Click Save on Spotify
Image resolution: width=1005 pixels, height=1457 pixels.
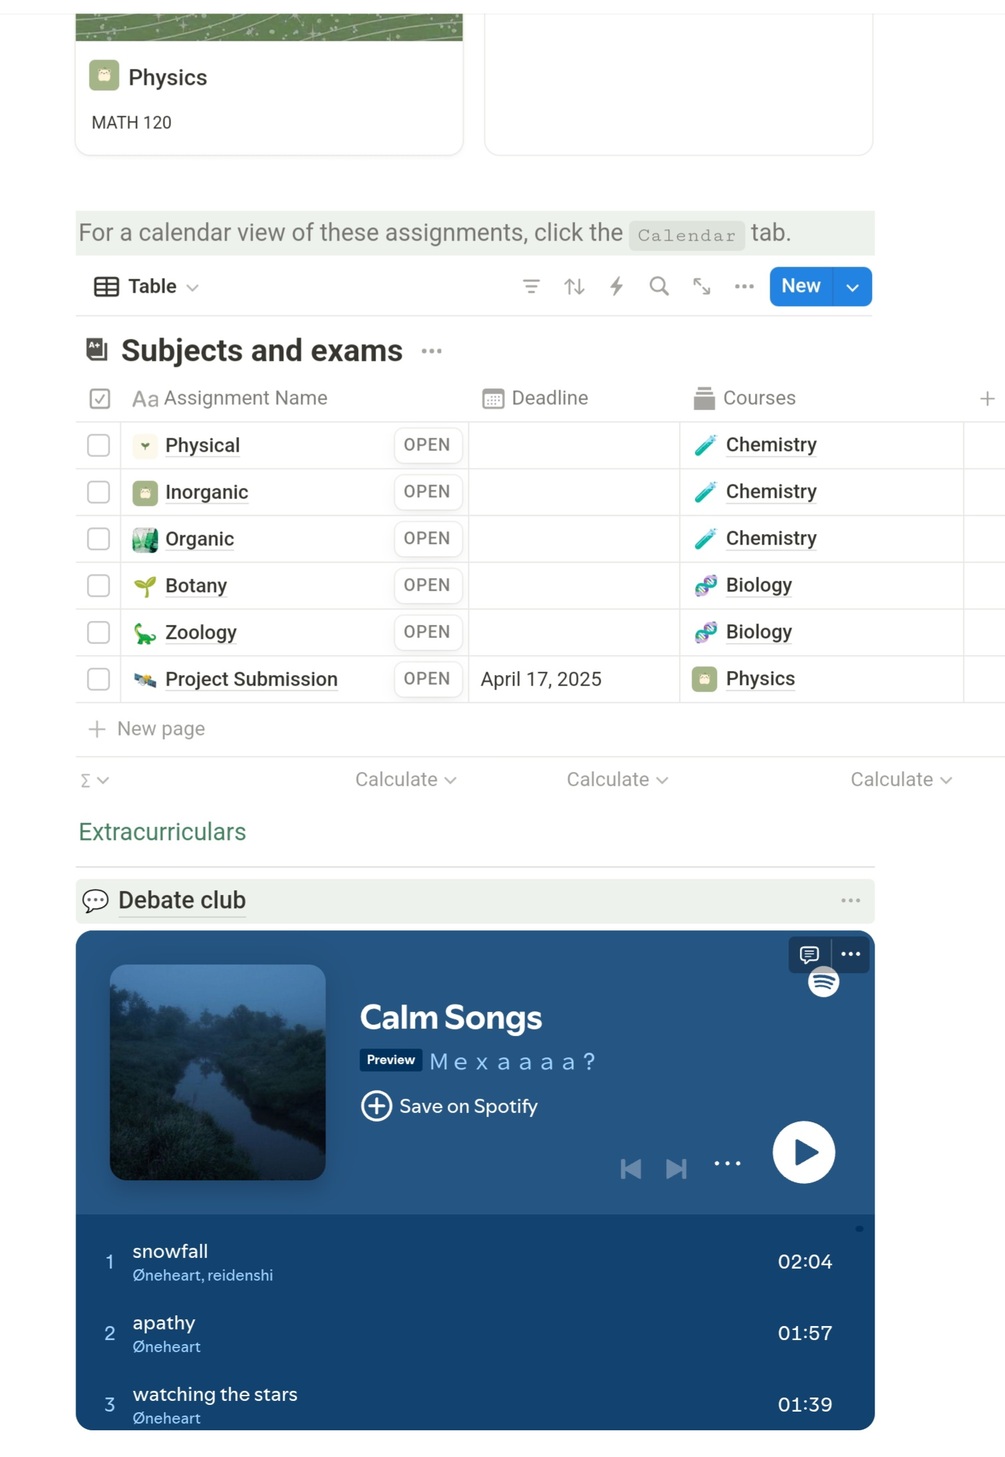pyautogui.click(x=449, y=1106)
